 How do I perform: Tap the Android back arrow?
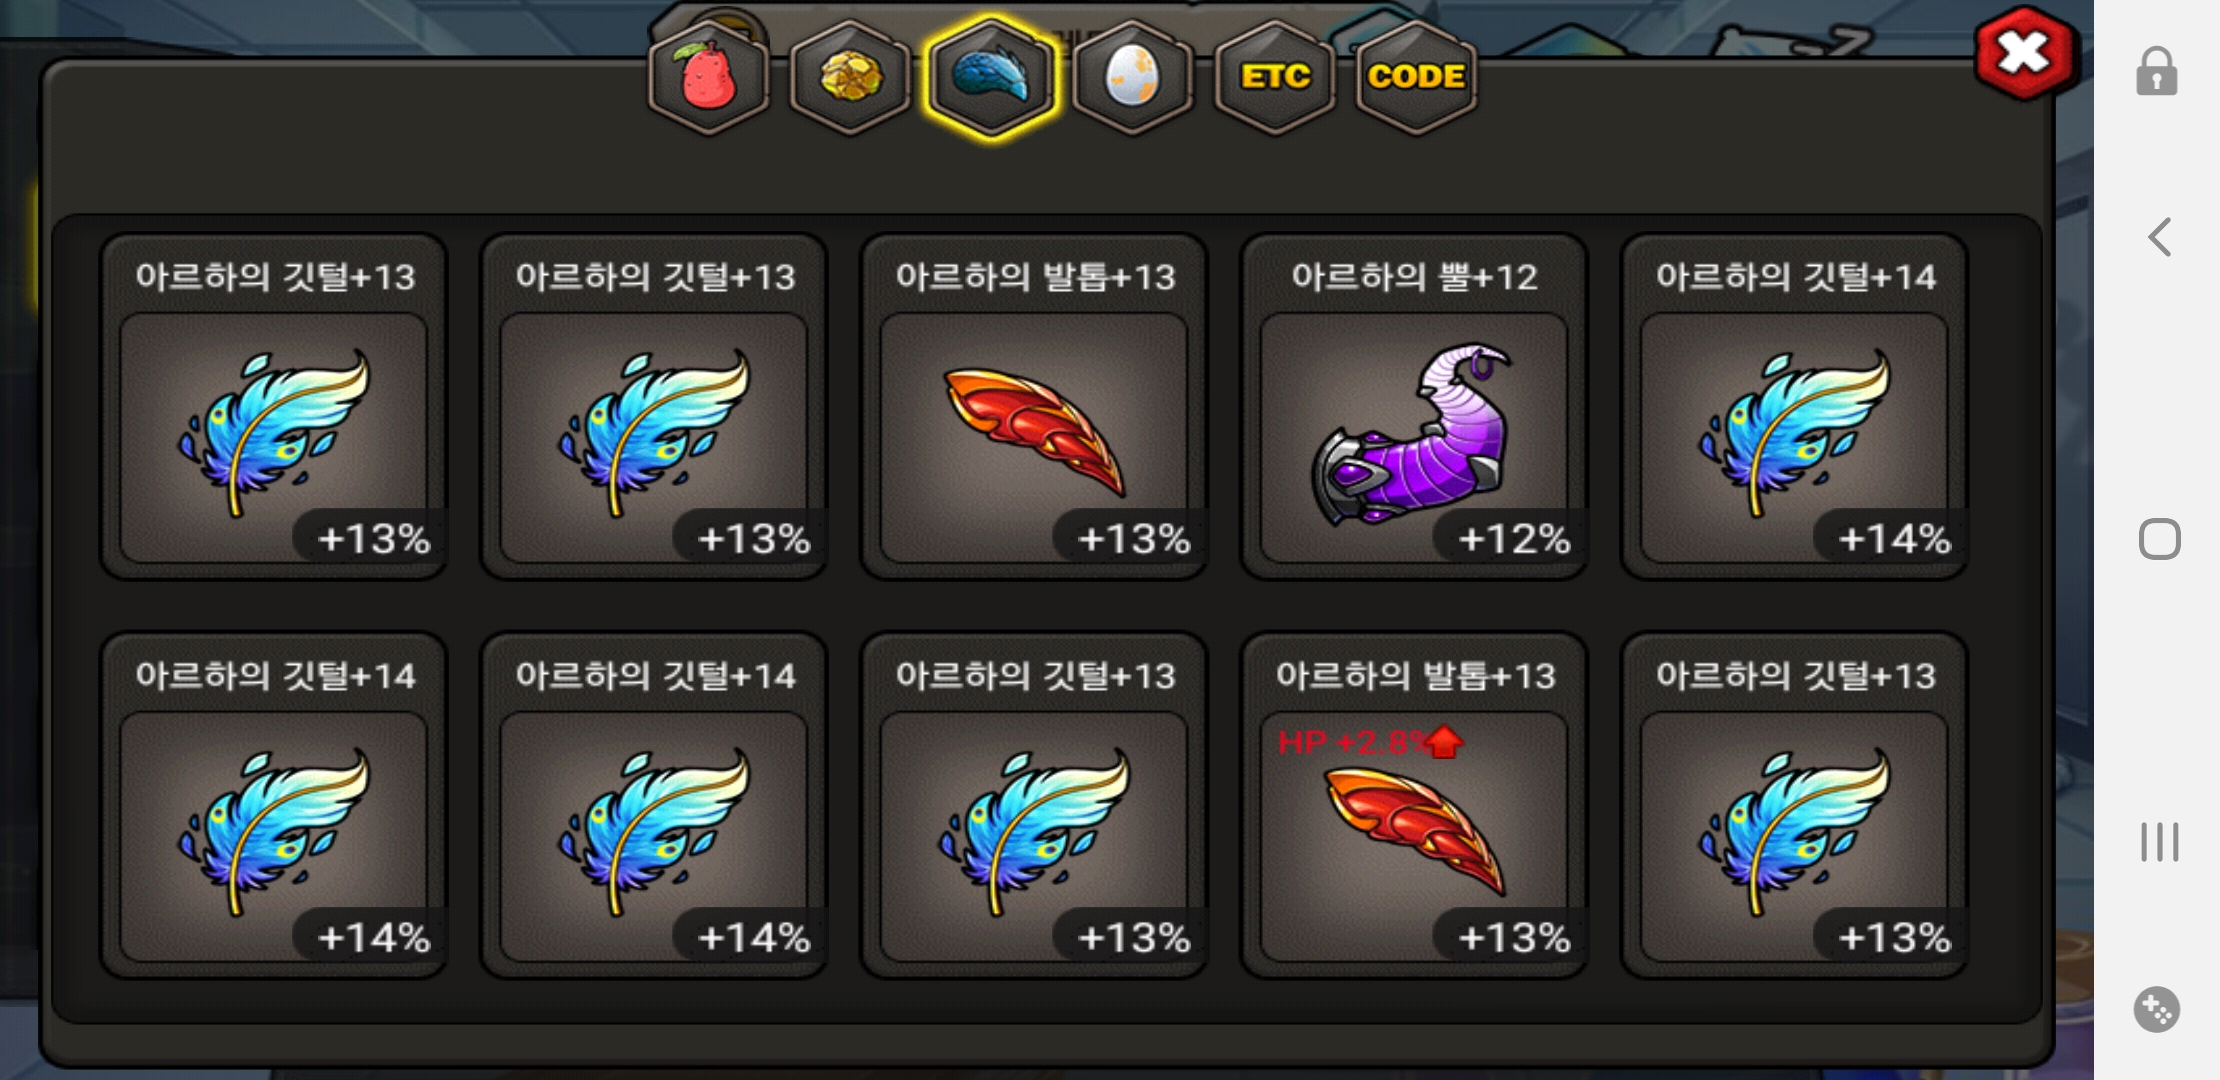2160,237
